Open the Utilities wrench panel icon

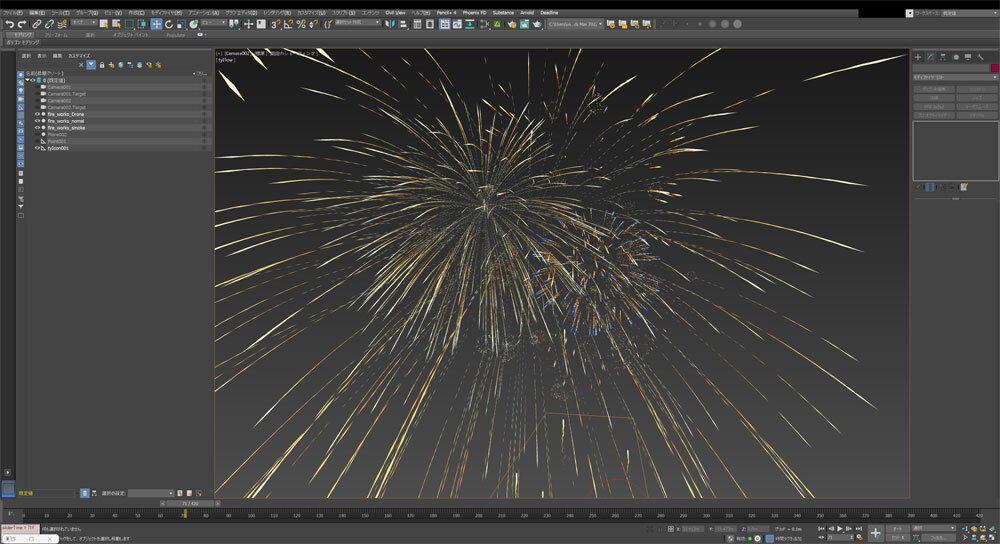click(x=981, y=57)
